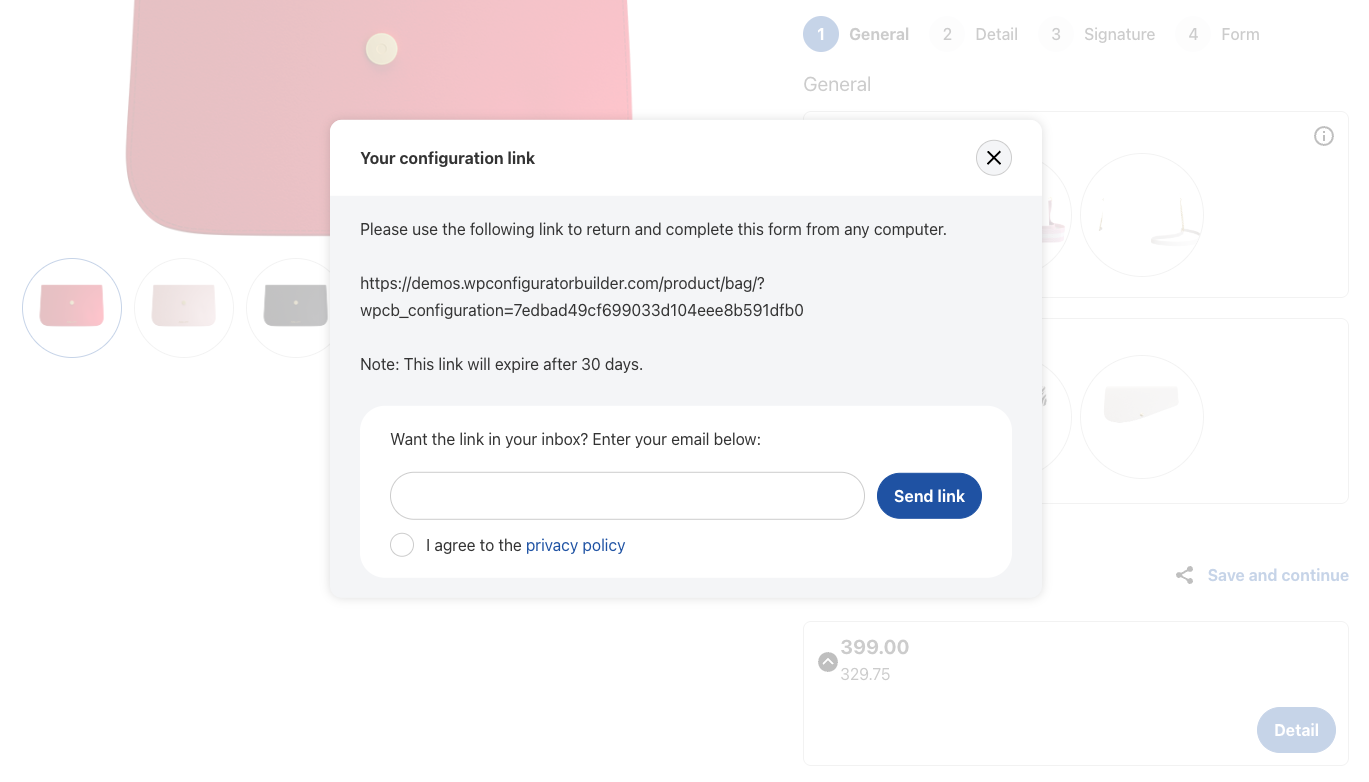Focus the email address input field
This screenshot has width=1369, height=782.
point(627,496)
